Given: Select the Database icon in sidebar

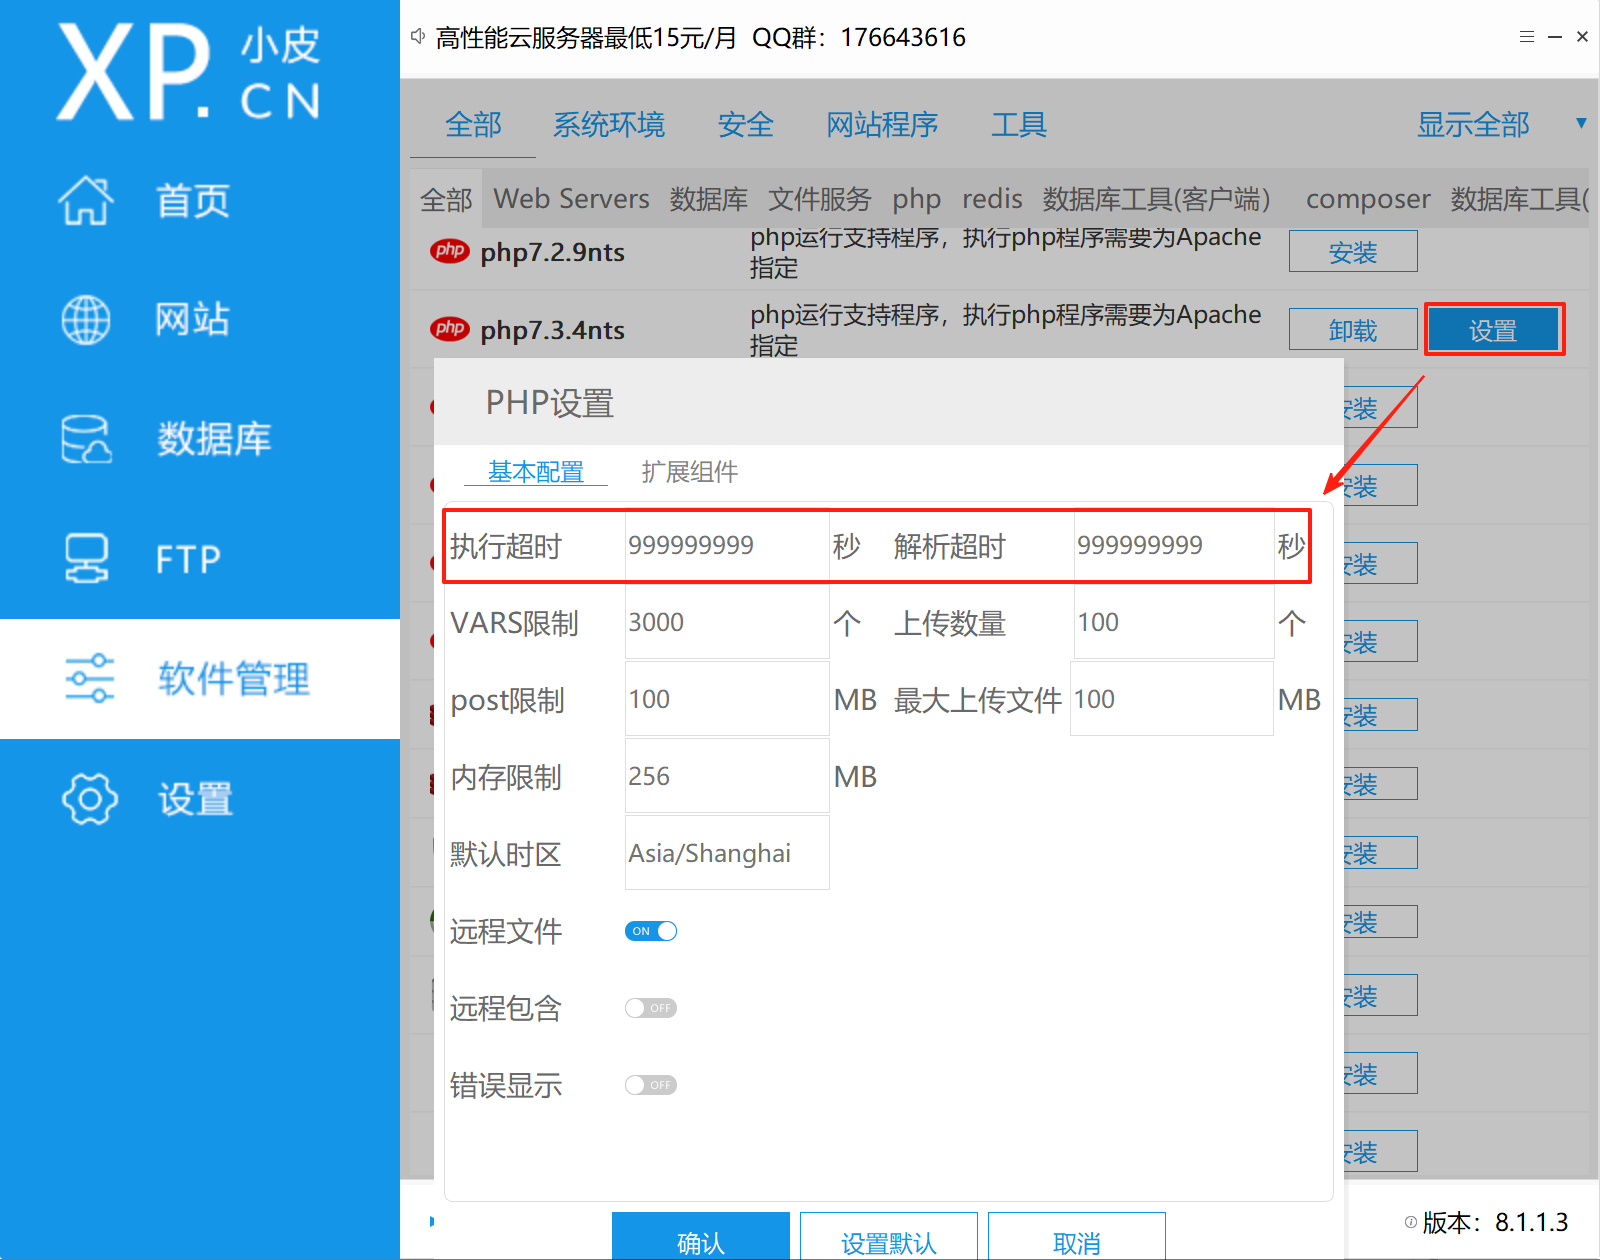Looking at the screenshot, I should 86,440.
